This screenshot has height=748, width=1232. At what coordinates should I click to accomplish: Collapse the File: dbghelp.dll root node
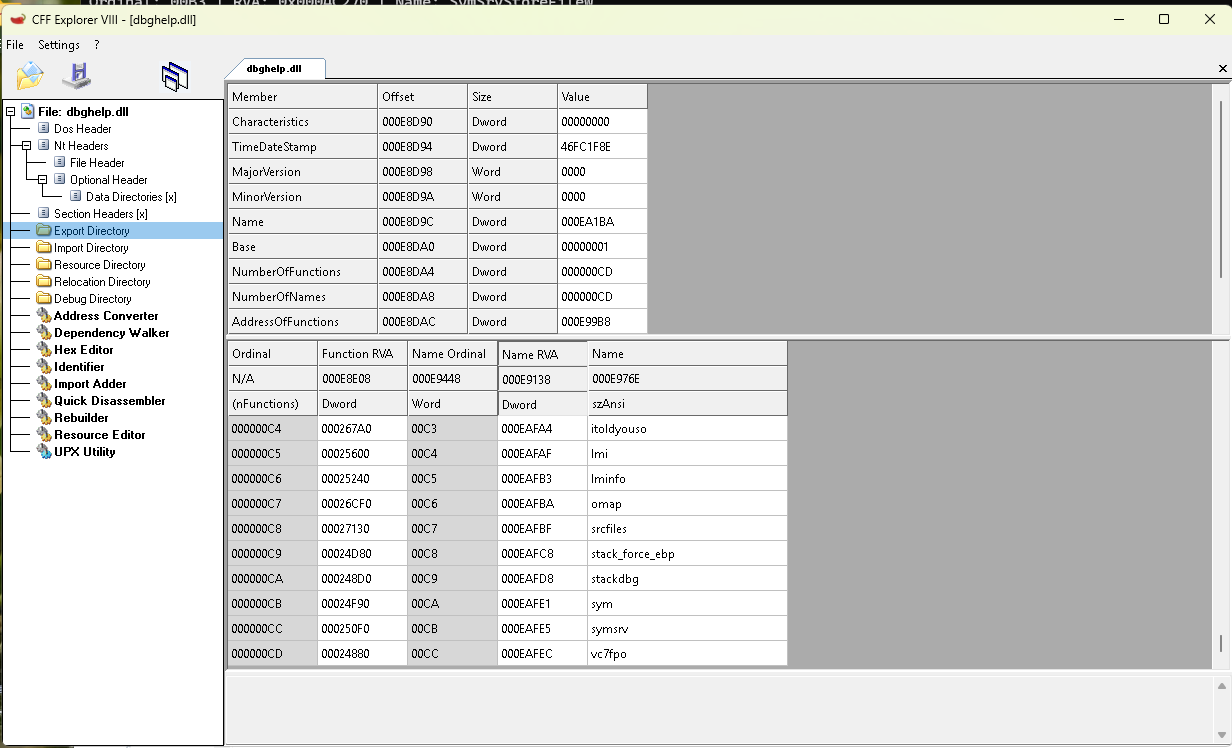pos(11,111)
